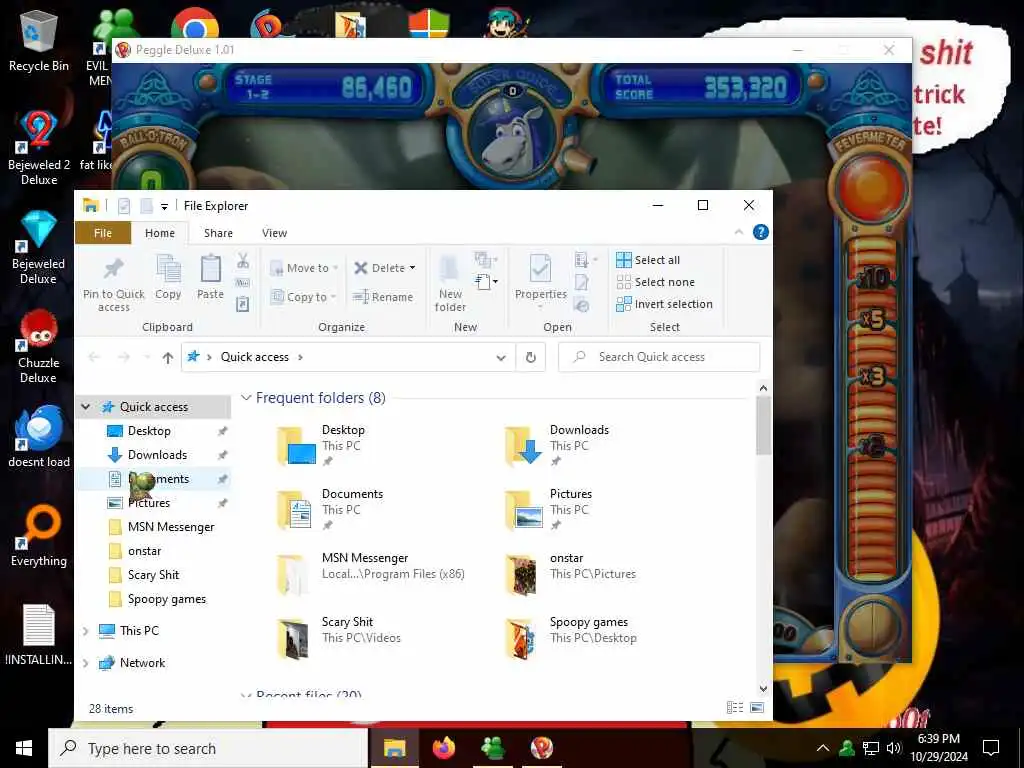Screen dimensions: 1024x768
Task: Click the File Explorer taskbar icon
Action: point(394,748)
